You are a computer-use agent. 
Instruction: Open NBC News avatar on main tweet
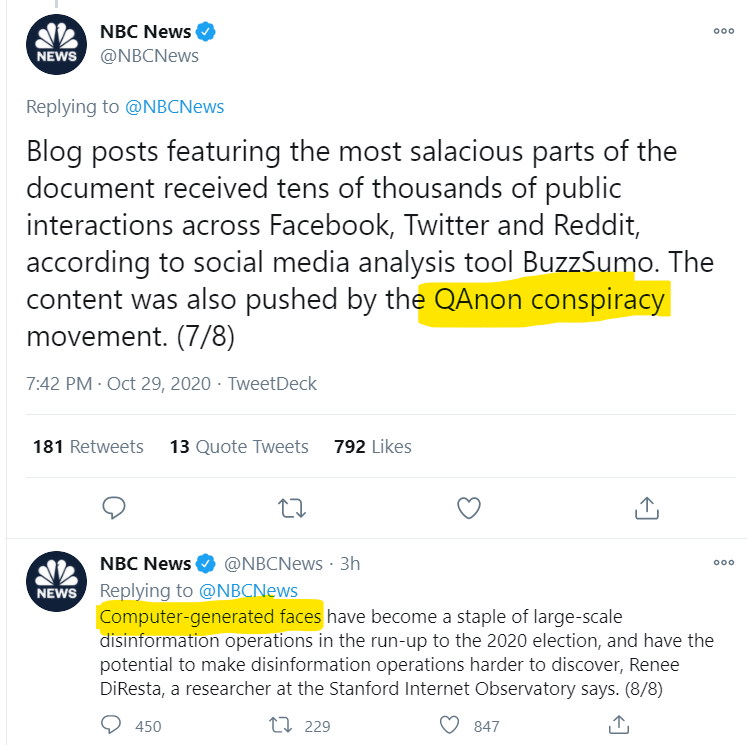[57, 48]
